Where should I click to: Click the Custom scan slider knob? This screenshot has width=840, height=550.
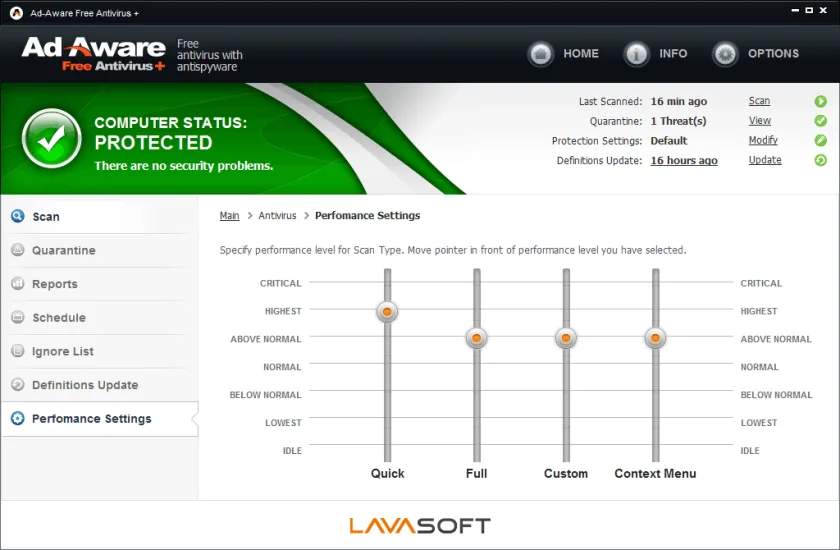[x=566, y=338]
